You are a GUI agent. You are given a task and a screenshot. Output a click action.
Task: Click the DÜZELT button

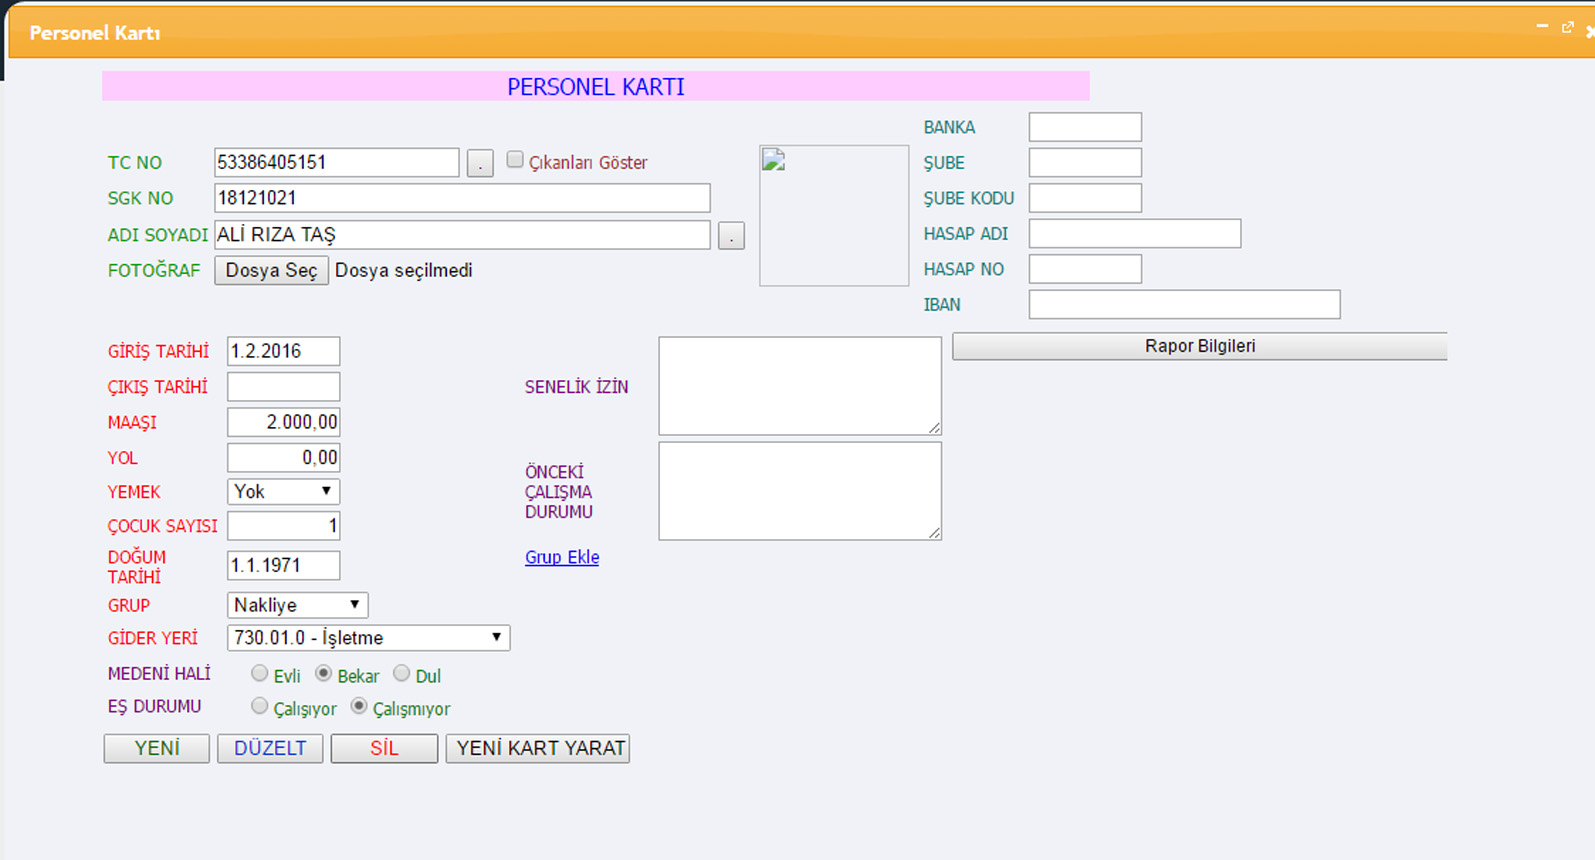click(270, 749)
